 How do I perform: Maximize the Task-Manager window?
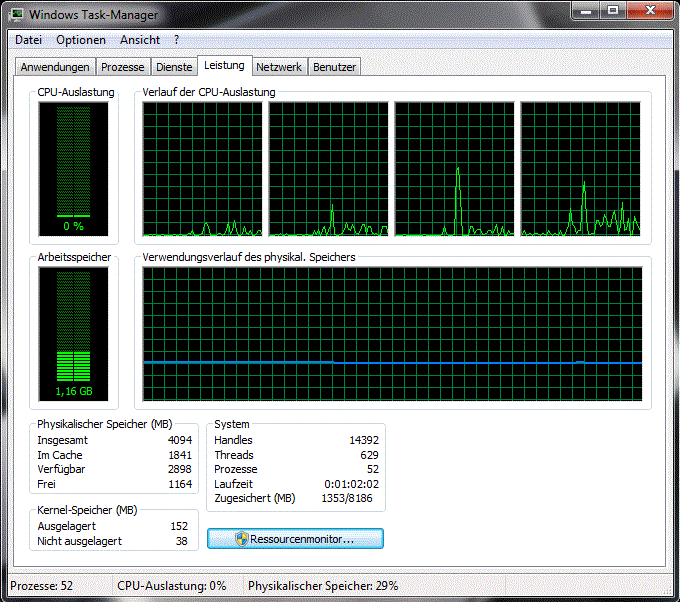pos(612,10)
